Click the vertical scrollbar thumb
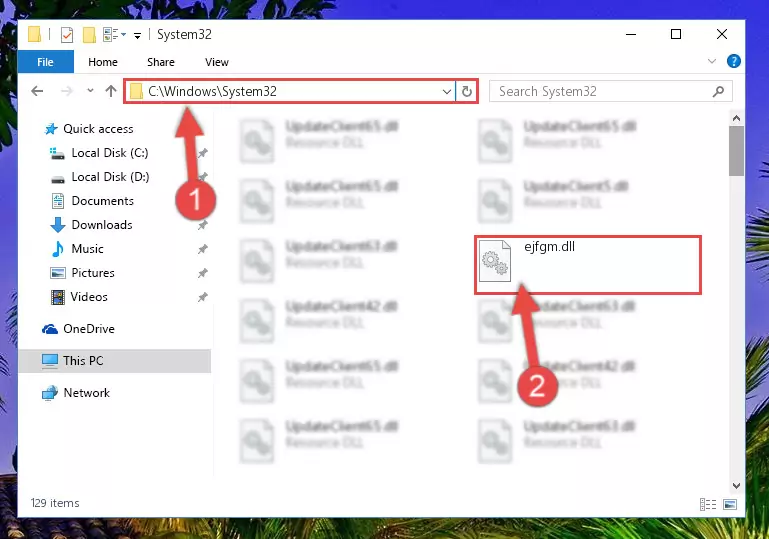The image size is (769, 539). pos(736,151)
